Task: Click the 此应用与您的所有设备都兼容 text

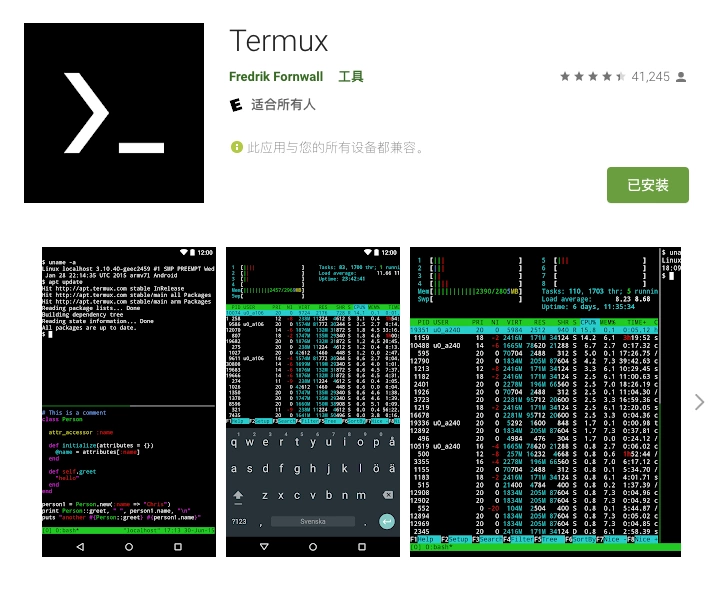Action: (x=335, y=147)
